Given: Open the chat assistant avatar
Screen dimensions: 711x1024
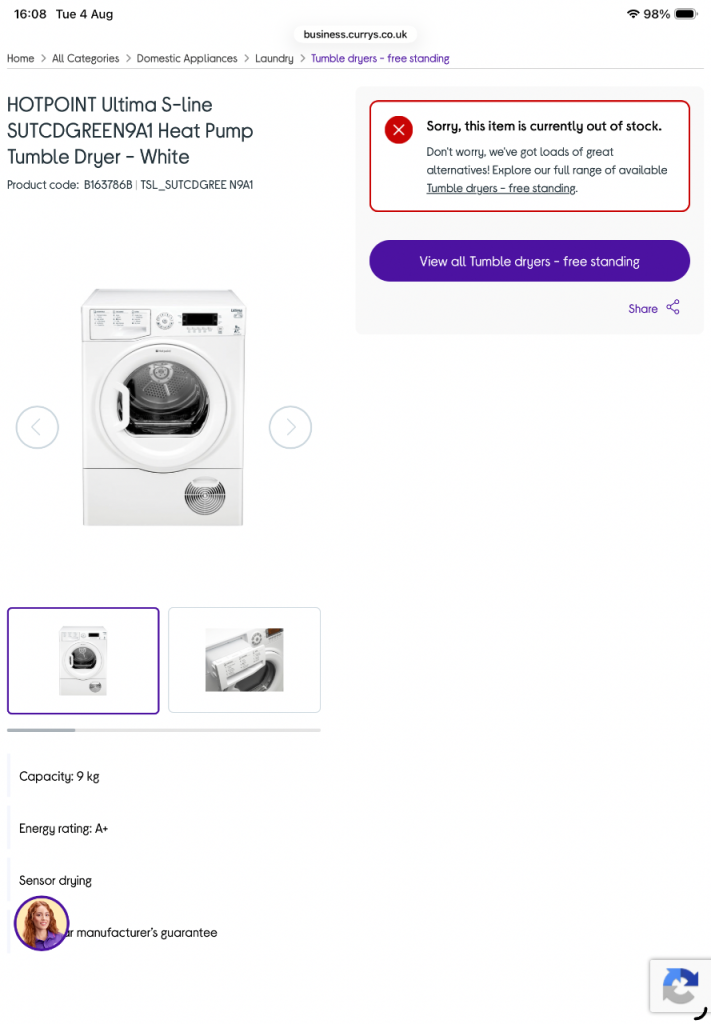Looking at the screenshot, I should [x=41, y=923].
